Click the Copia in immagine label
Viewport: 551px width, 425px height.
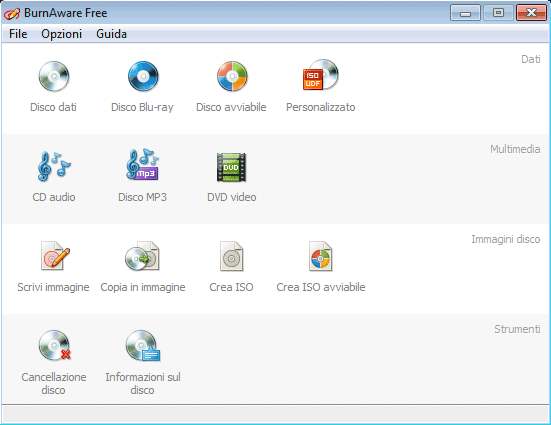[143, 287]
